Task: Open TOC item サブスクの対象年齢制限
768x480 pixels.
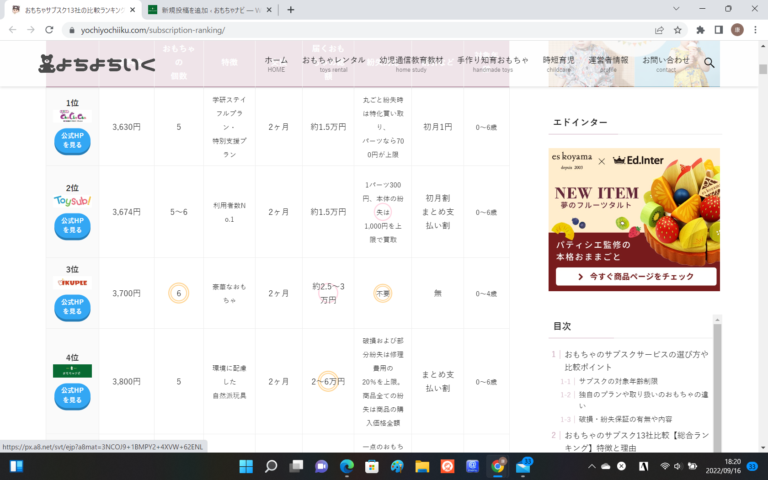Action: (x=618, y=381)
